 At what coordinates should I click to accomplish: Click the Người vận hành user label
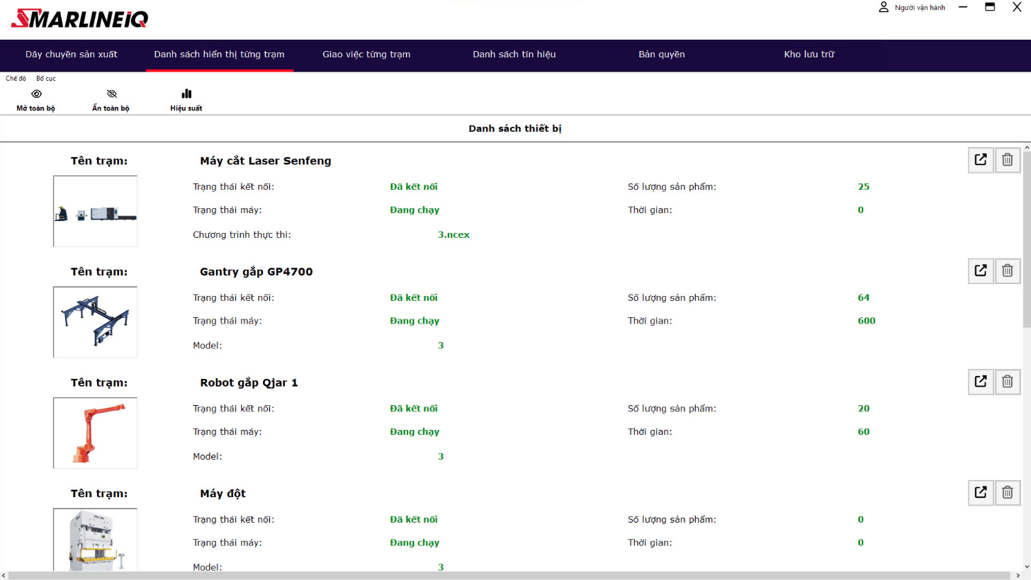pos(920,8)
